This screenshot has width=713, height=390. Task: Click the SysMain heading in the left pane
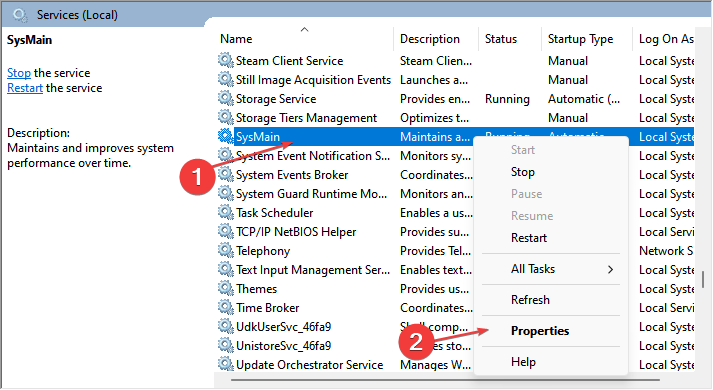point(30,40)
